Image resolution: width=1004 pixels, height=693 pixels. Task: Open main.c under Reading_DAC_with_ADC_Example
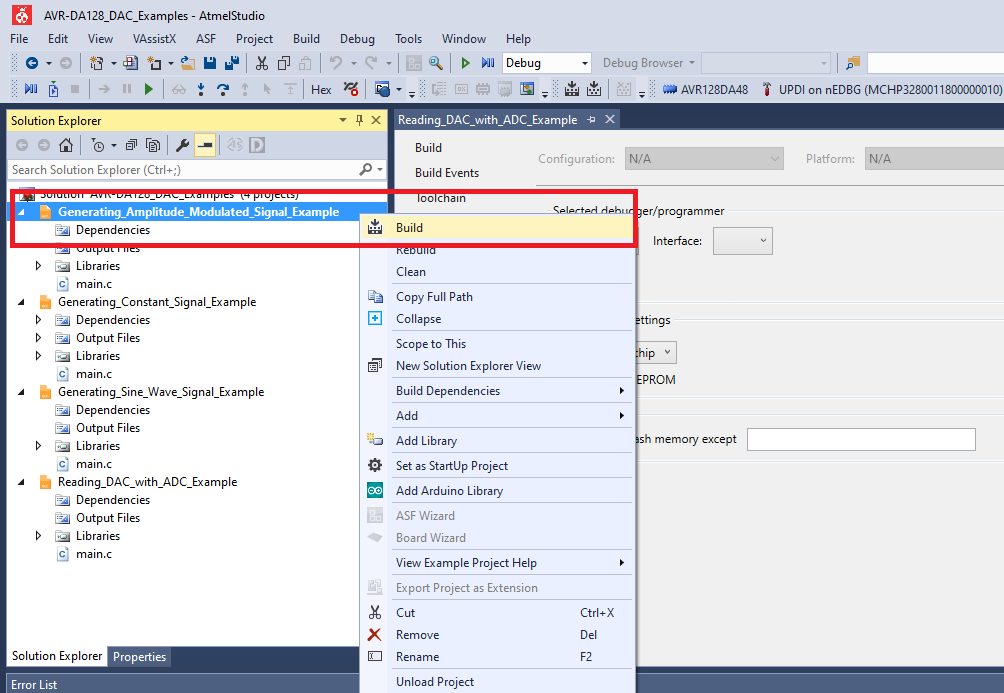[93, 554]
